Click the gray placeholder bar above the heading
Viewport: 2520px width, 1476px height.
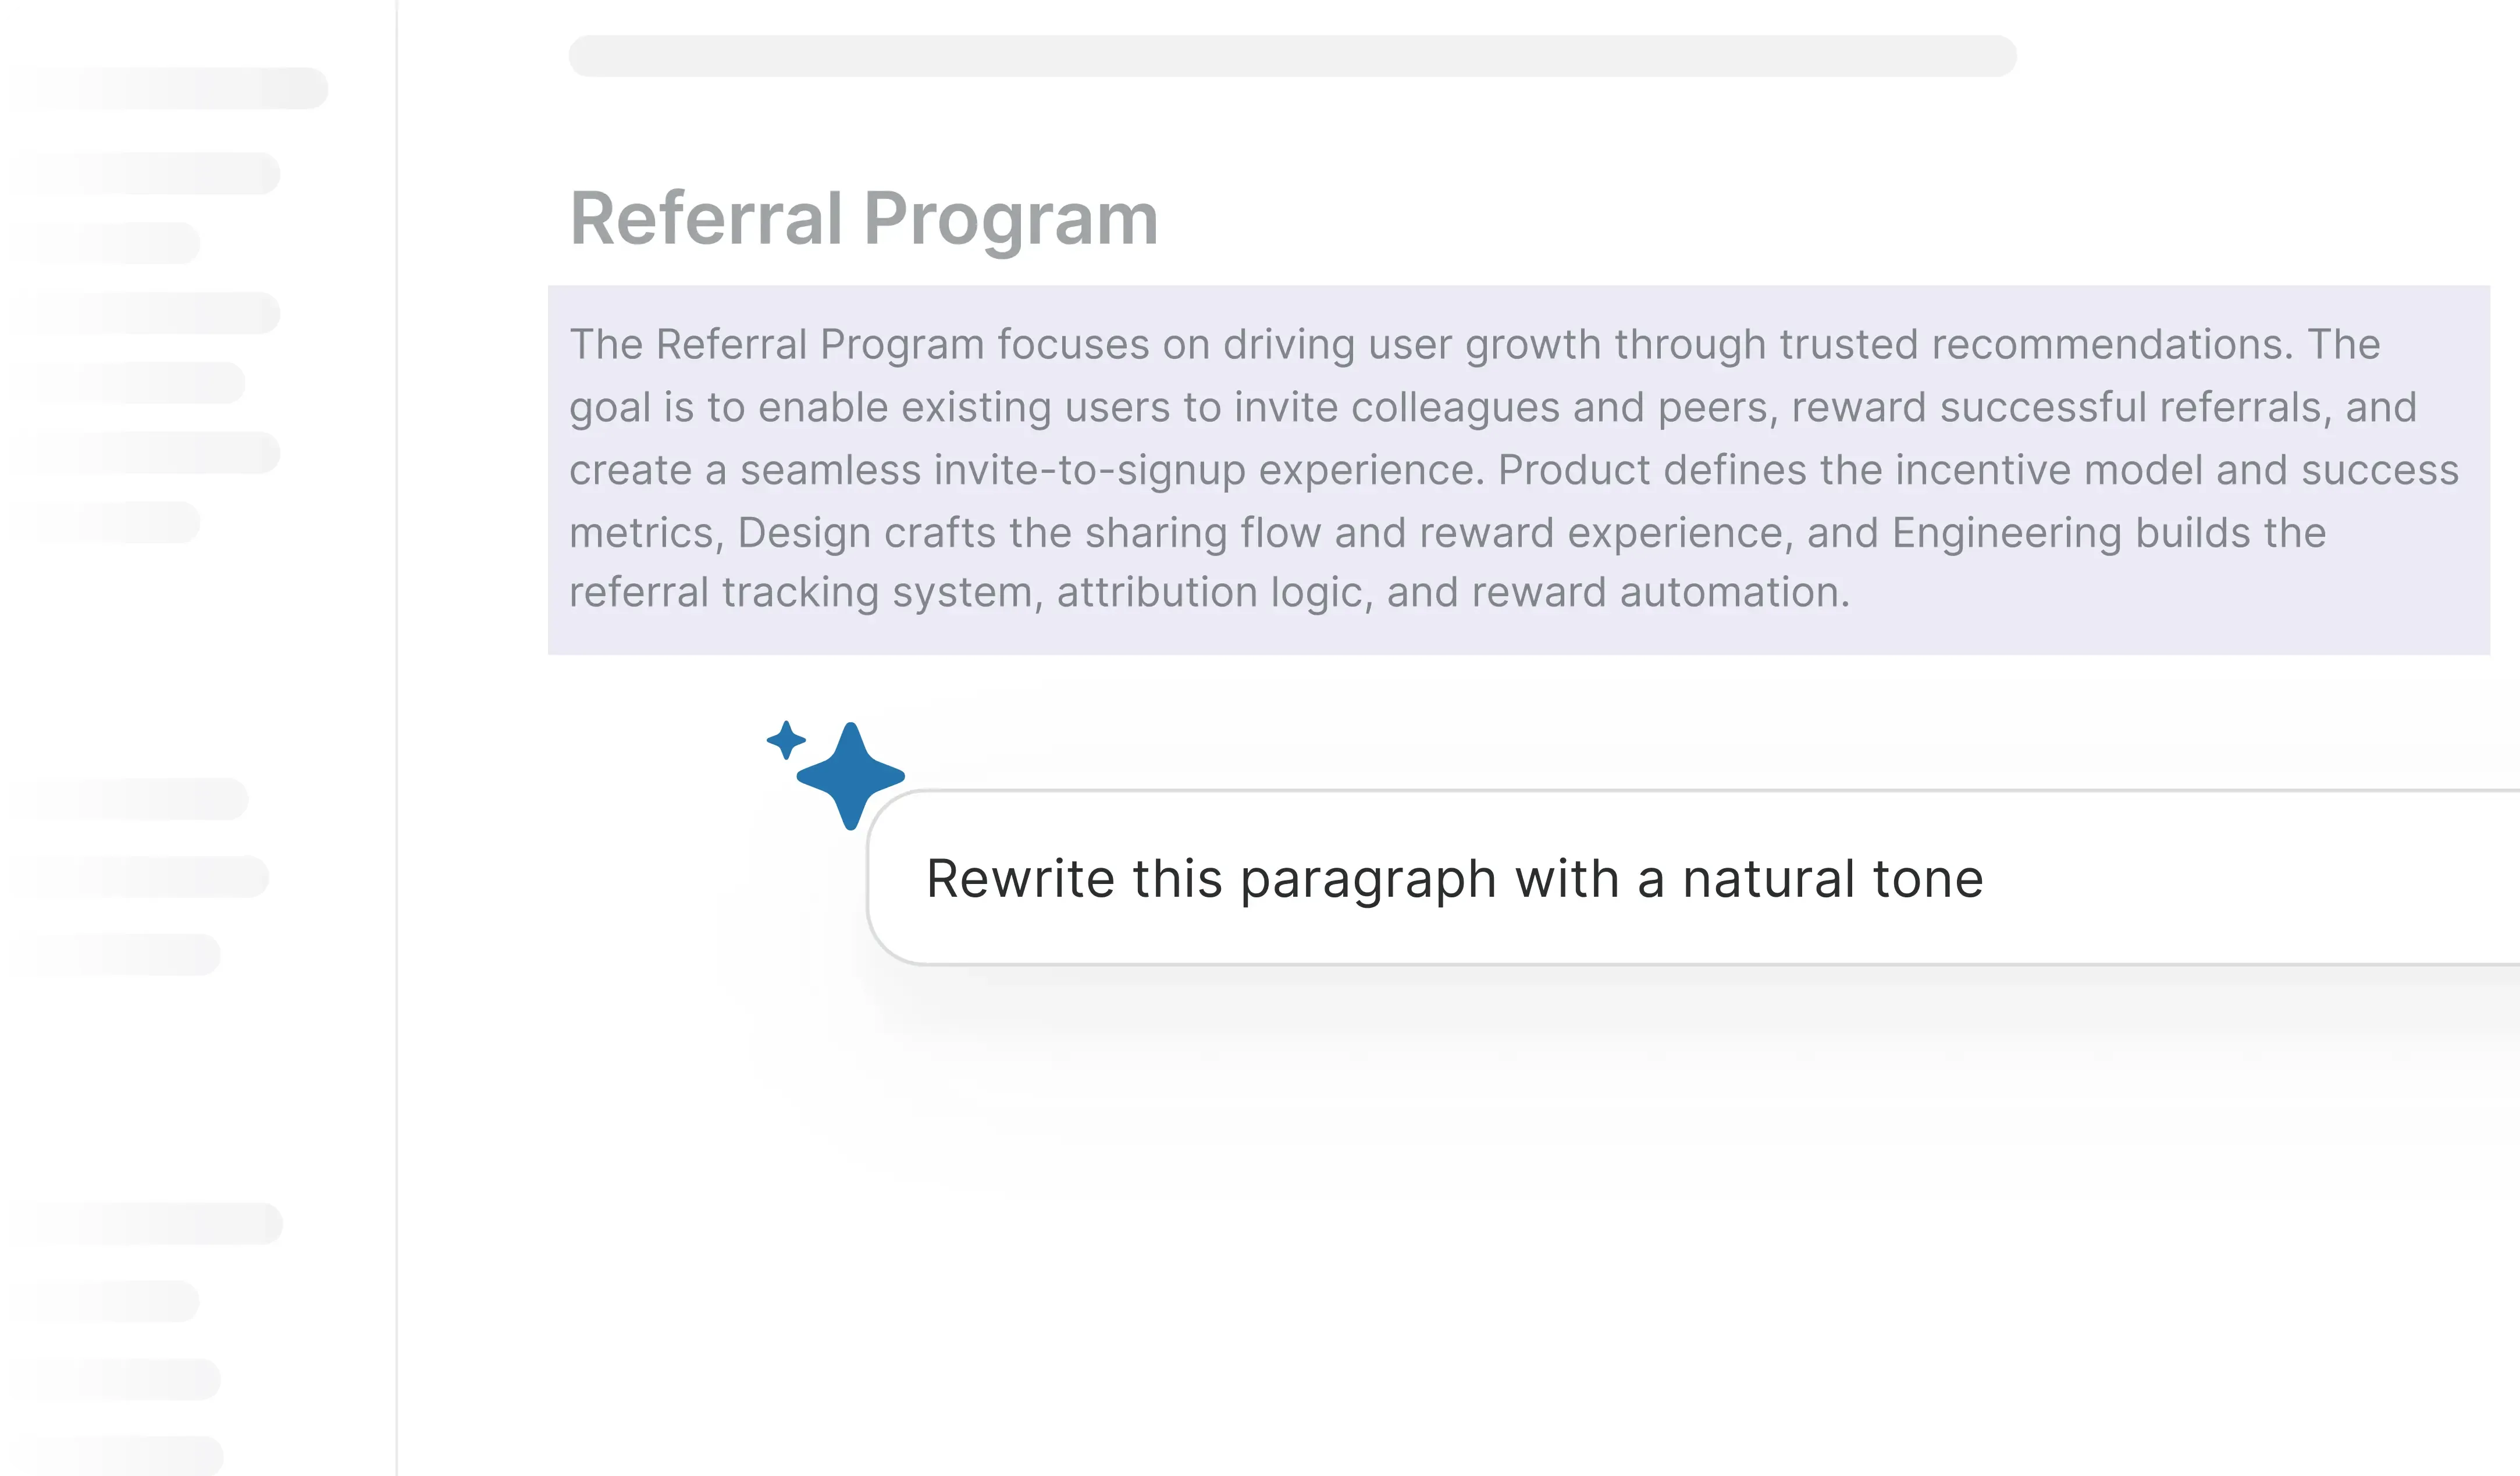pos(1292,56)
